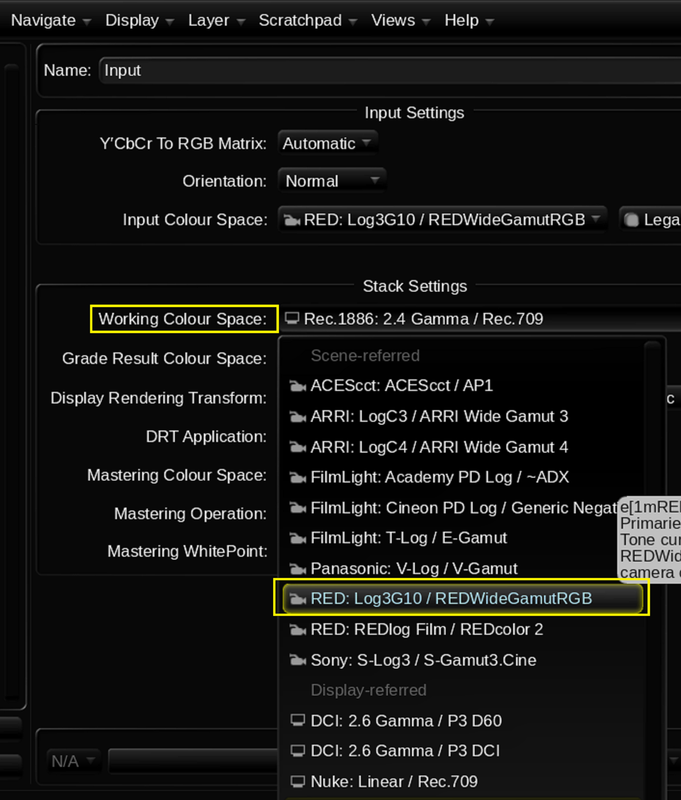Select ACEScct: ACEScct / AP1
Image resolution: width=681 pixels, height=800 pixels.
click(463, 386)
